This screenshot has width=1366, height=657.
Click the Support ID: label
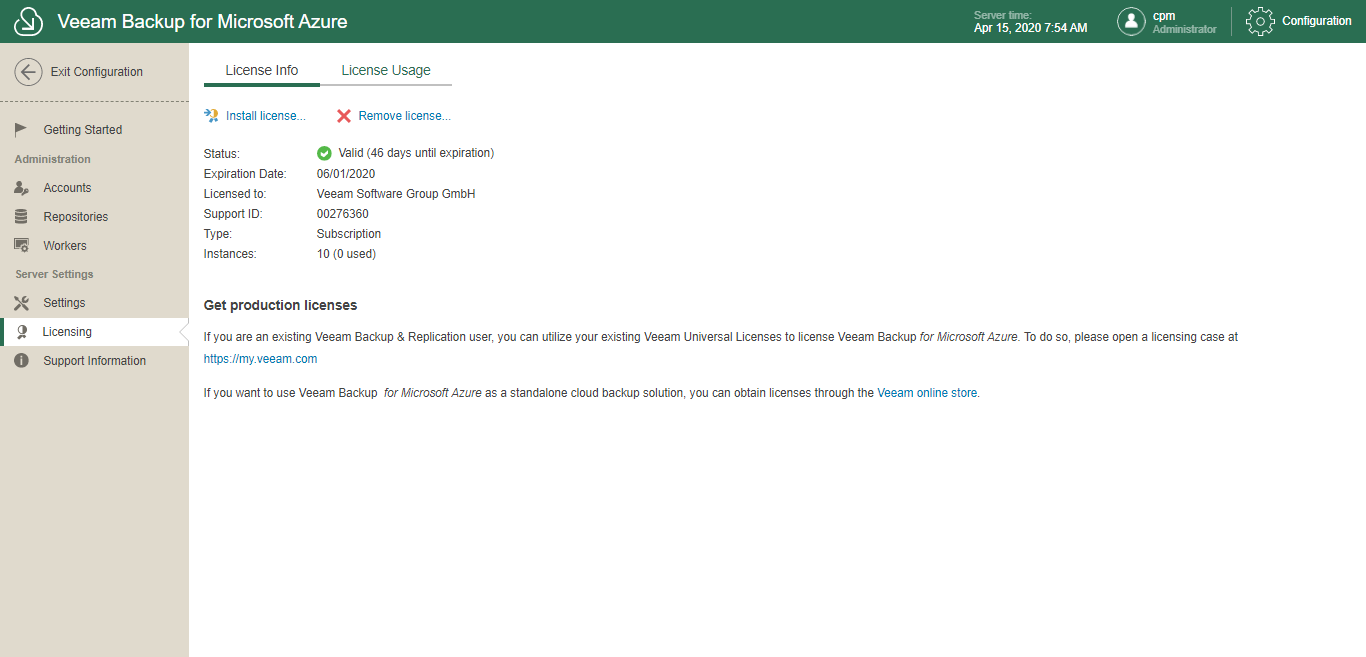(232, 214)
